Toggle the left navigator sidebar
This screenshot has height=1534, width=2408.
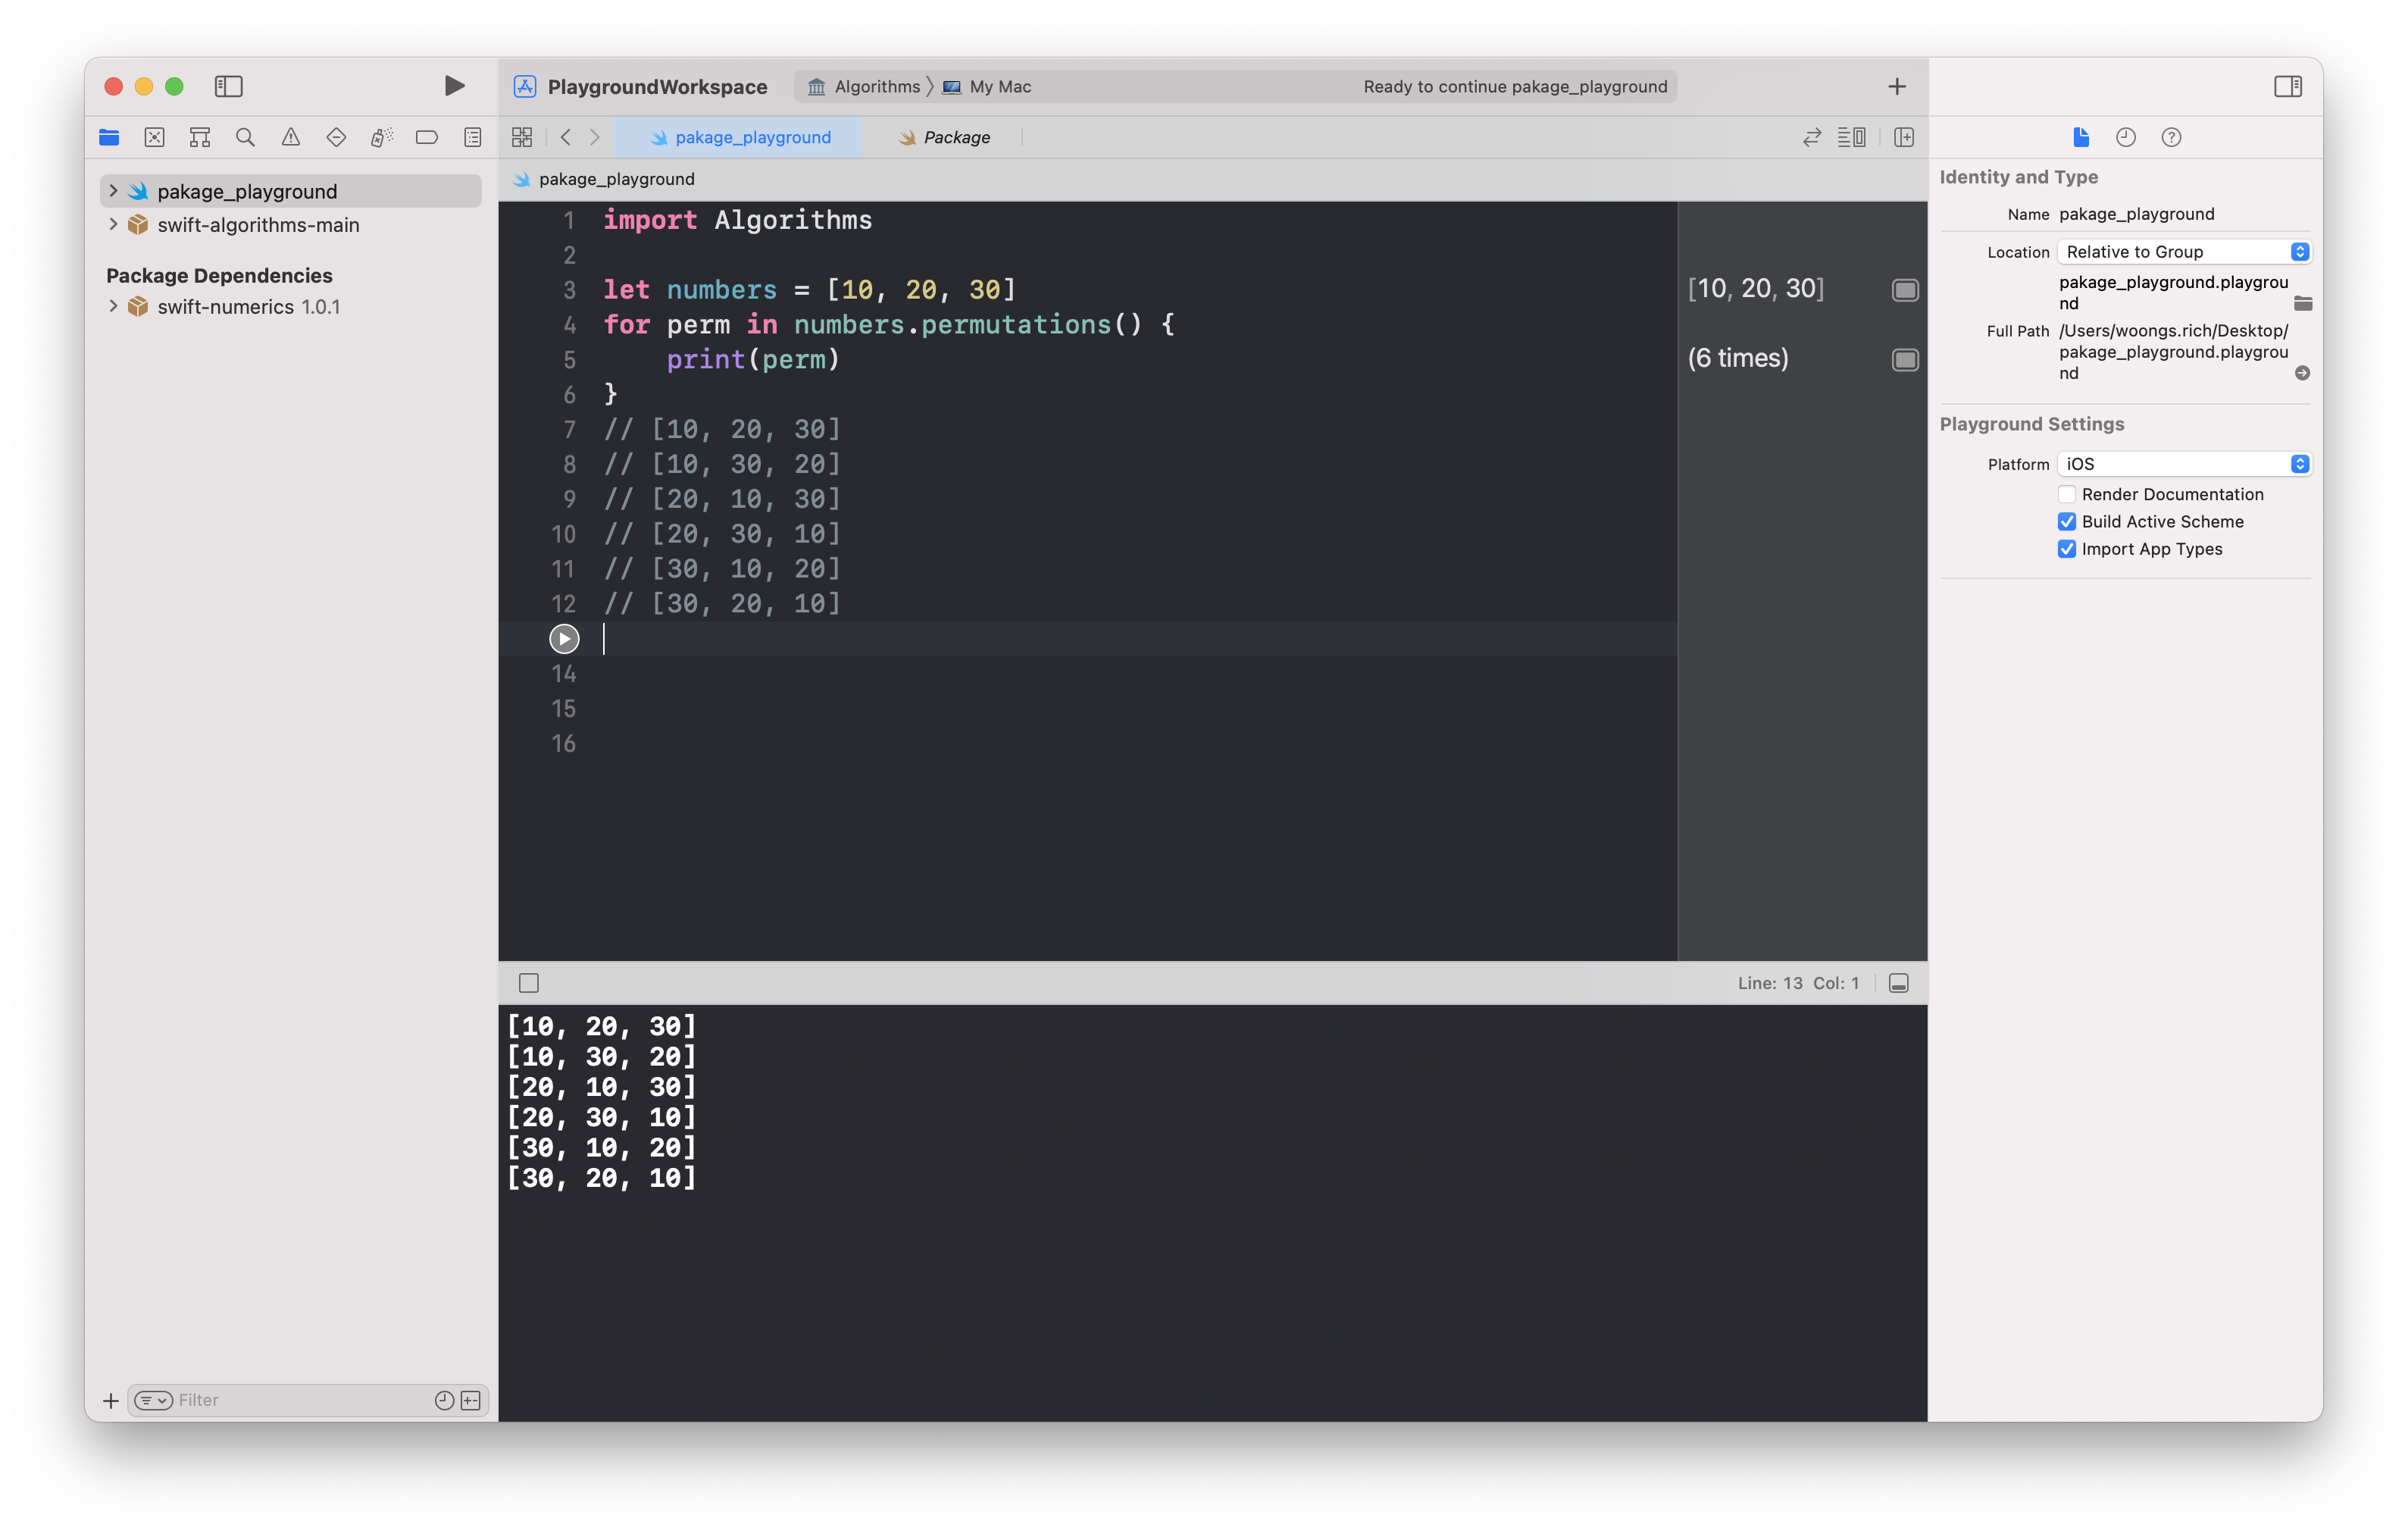[228, 86]
